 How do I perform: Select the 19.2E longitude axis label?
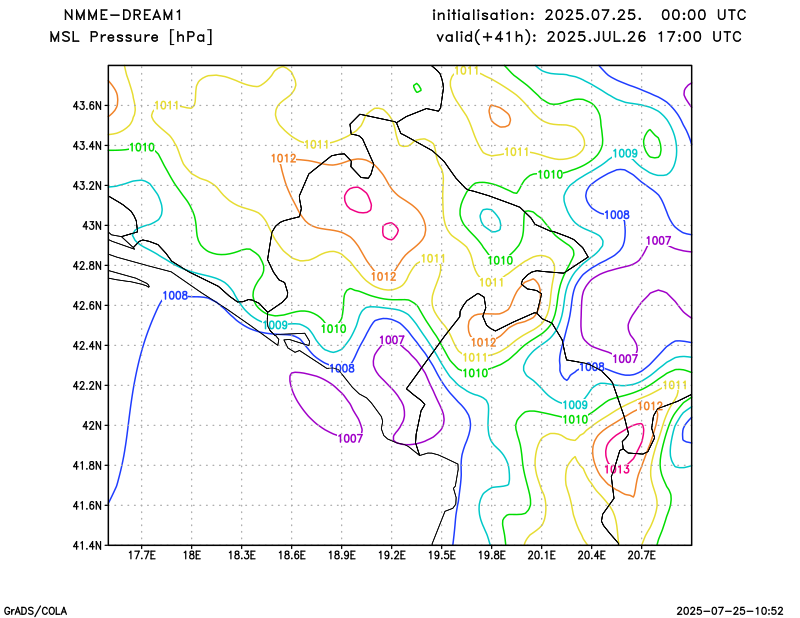coord(391,555)
